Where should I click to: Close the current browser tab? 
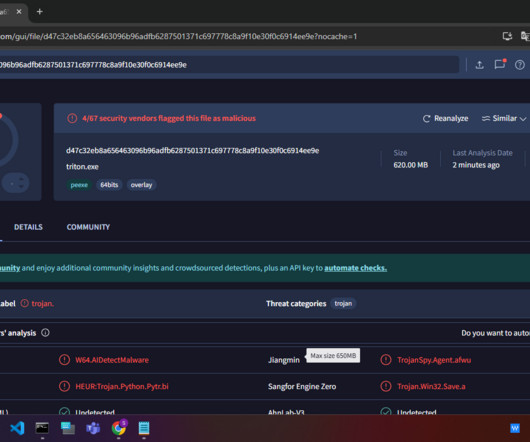pos(19,11)
